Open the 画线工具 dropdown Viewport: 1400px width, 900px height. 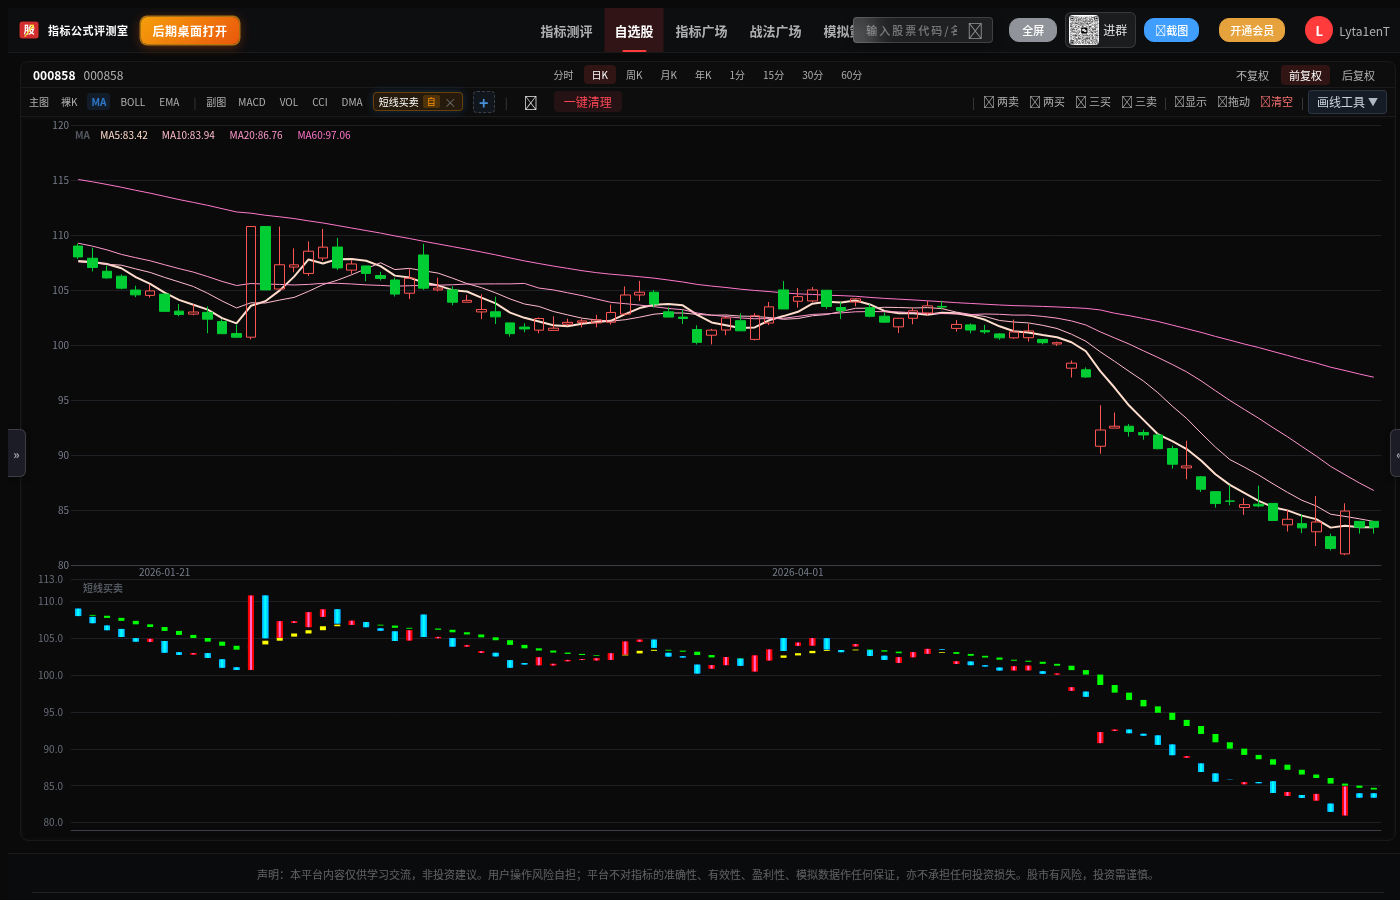[x=1347, y=102]
